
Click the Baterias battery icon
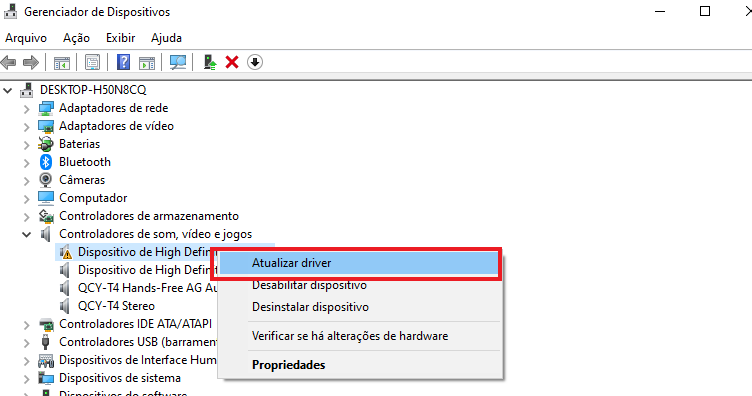[46, 144]
